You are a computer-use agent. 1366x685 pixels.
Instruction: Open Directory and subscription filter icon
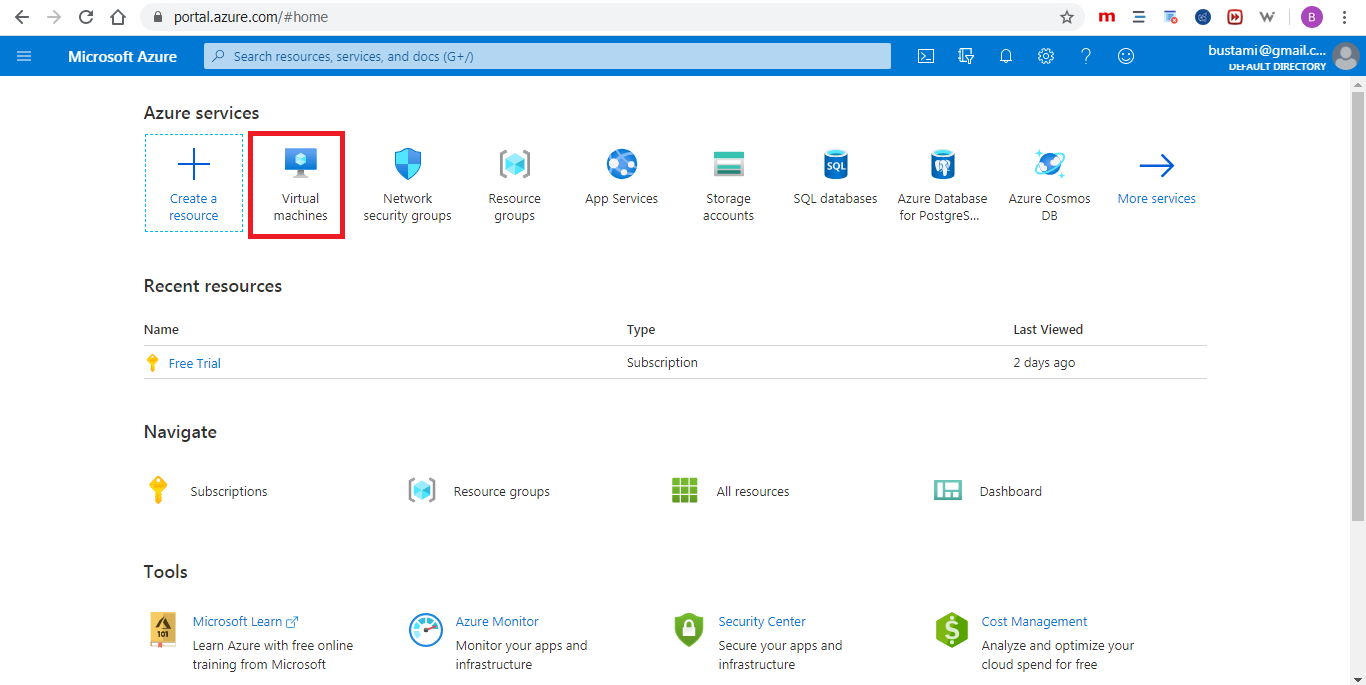tap(966, 56)
